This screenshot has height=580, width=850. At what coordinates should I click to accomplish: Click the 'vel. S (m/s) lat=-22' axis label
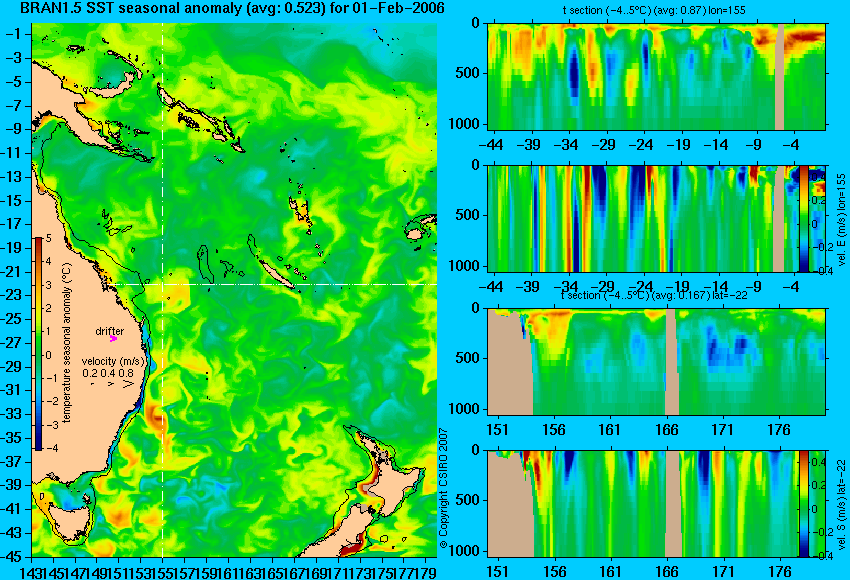[842, 504]
